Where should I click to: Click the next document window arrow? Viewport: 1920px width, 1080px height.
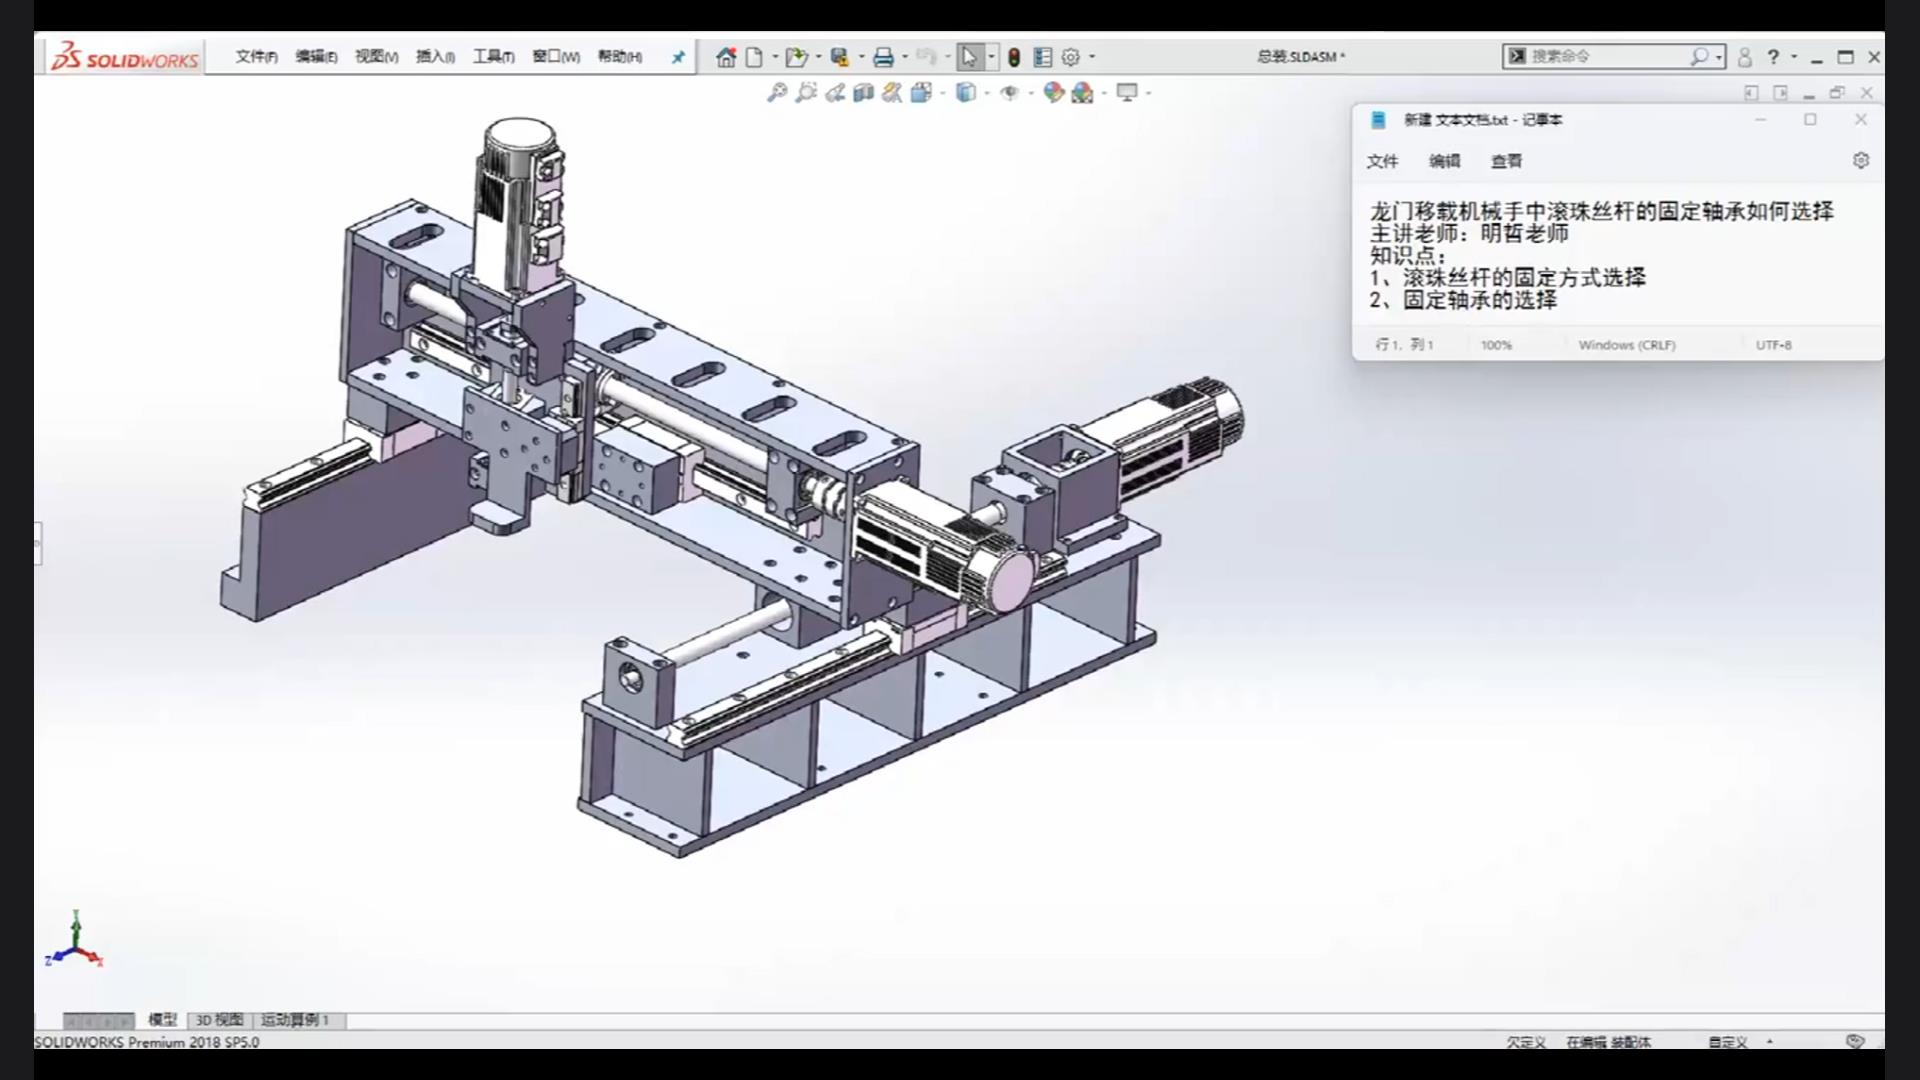(x=1781, y=93)
